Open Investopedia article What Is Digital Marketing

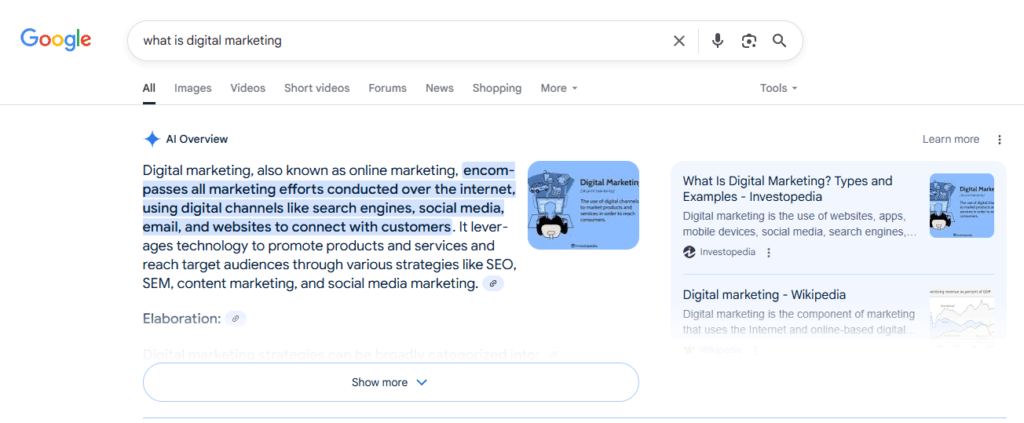pyautogui.click(x=787, y=189)
